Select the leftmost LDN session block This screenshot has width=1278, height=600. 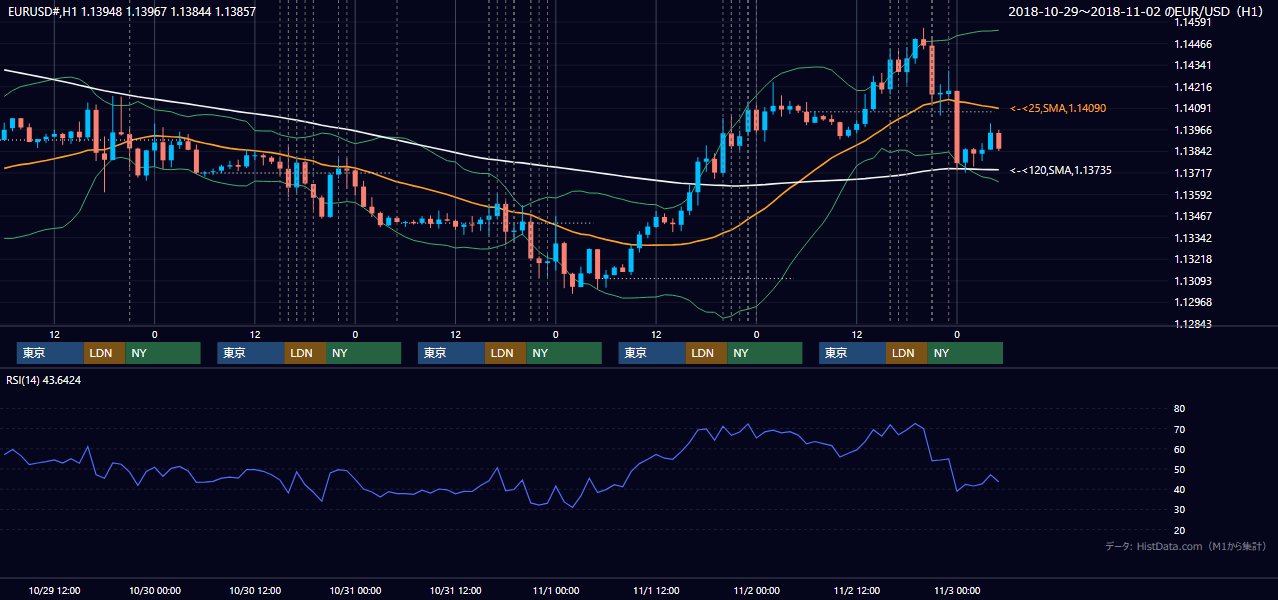tap(105, 353)
